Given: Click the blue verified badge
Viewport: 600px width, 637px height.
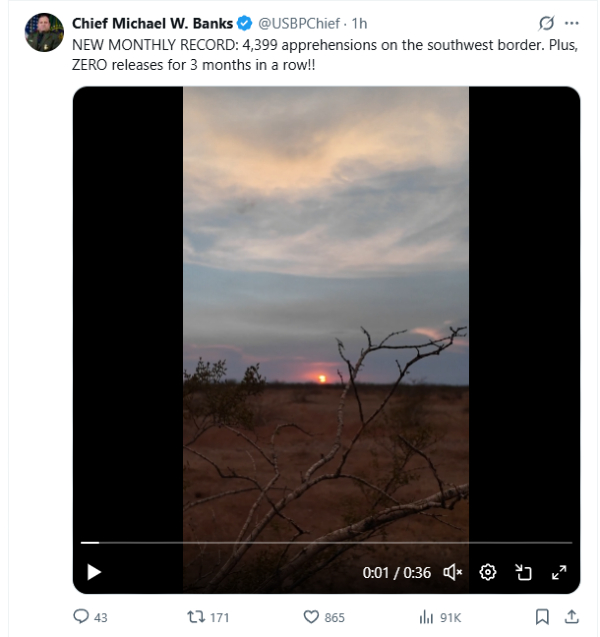Looking at the screenshot, I should [244, 23].
